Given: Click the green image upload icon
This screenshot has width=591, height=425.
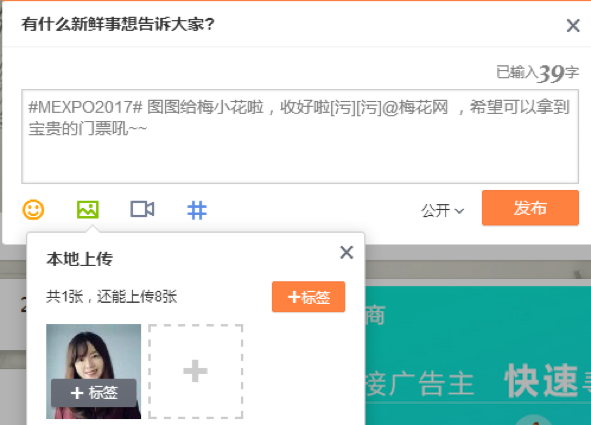Looking at the screenshot, I should 88,209.
